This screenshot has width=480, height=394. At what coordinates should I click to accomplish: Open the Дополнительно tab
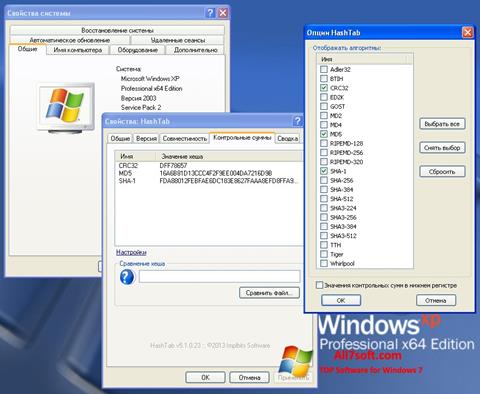(x=196, y=50)
